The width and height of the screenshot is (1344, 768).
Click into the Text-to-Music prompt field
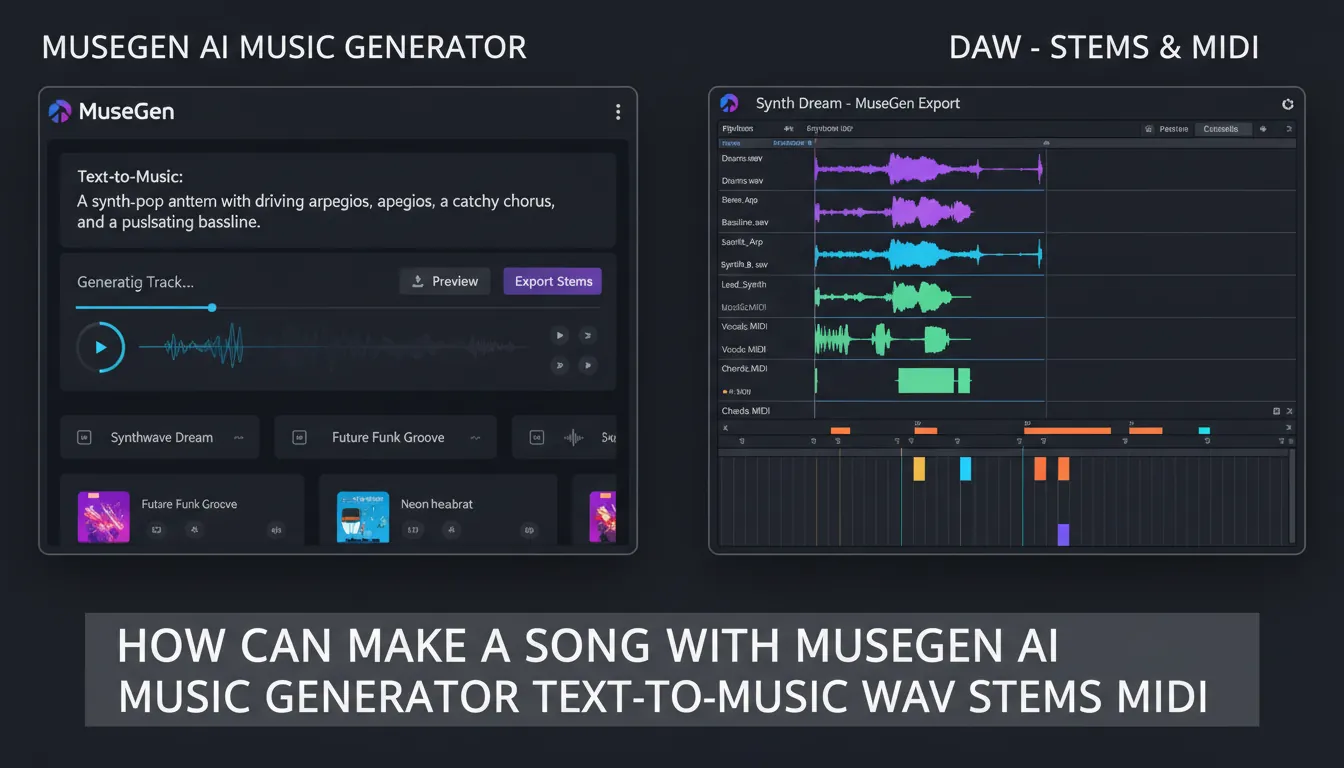[x=338, y=200]
